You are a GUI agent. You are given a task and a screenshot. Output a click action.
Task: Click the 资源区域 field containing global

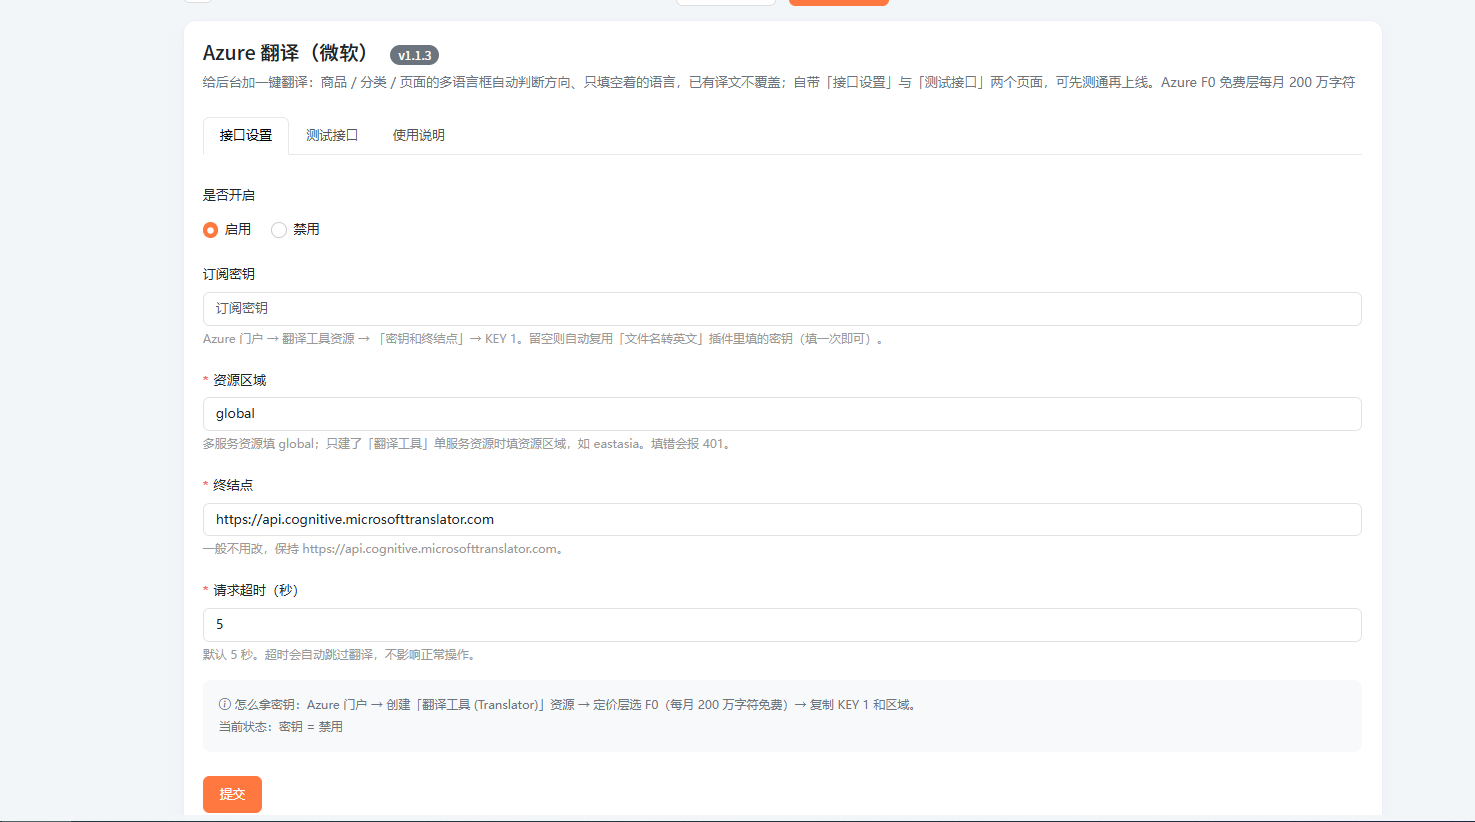782,414
